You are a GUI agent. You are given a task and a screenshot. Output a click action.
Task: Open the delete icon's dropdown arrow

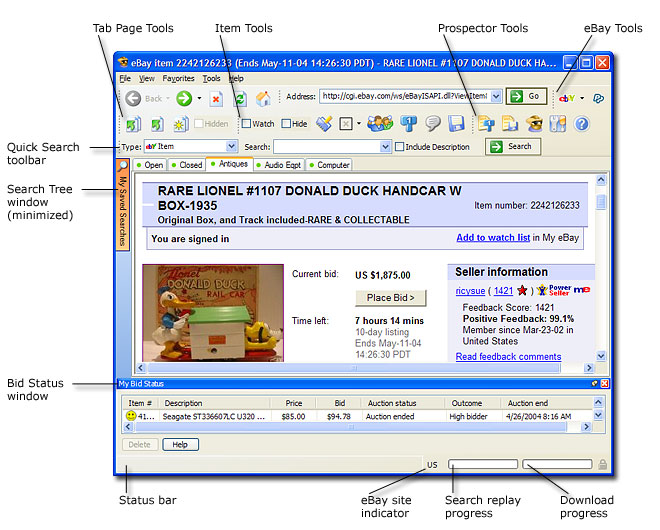point(359,124)
